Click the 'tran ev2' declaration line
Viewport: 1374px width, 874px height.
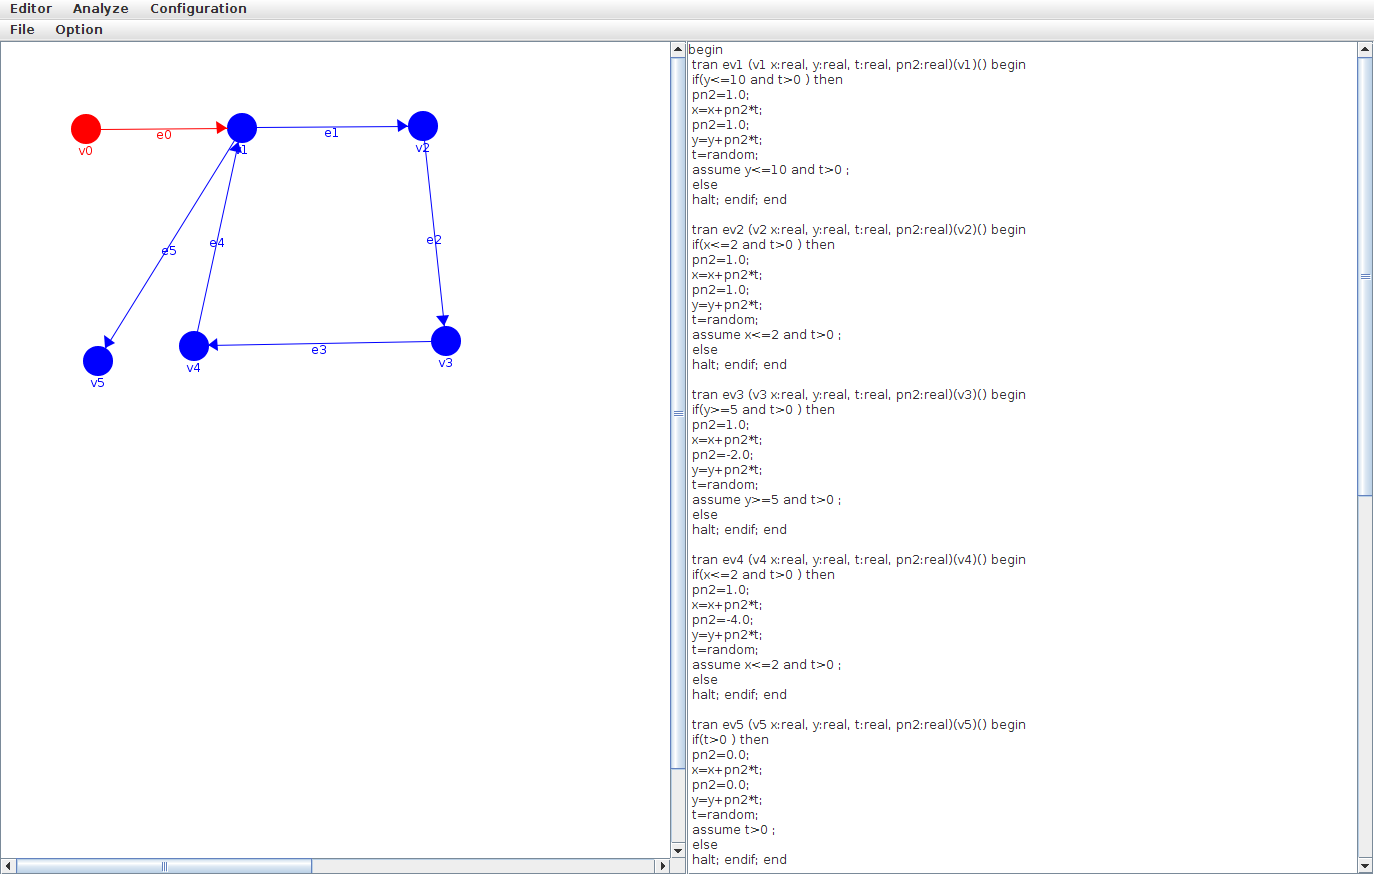[x=859, y=230]
